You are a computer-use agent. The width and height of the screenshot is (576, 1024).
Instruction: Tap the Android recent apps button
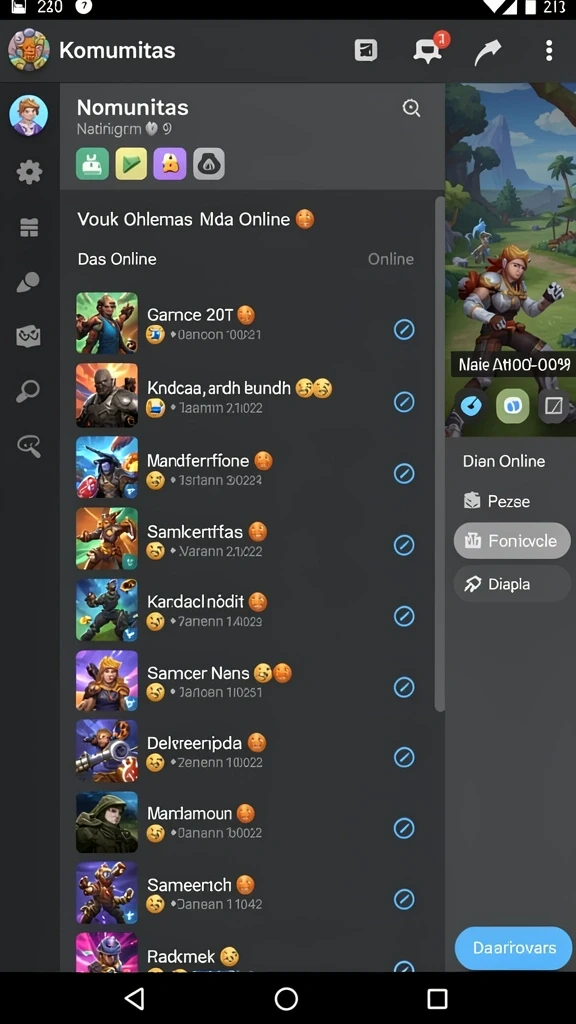[437, 999]
